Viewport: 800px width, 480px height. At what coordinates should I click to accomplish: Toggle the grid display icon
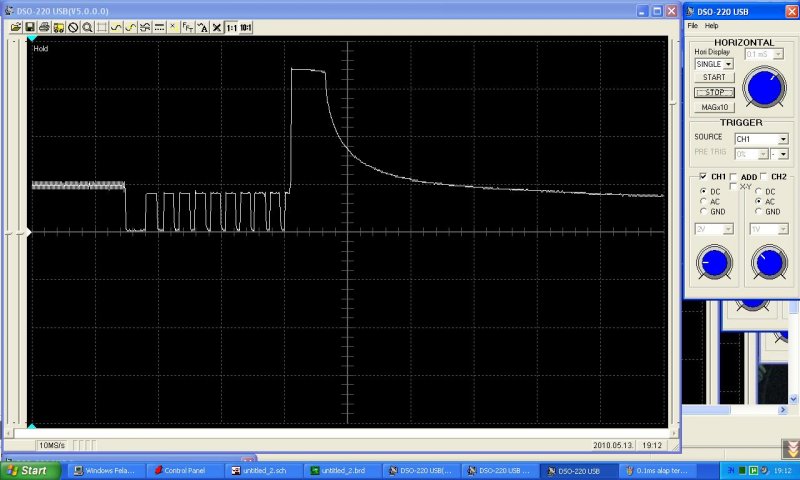click(102, 28)
